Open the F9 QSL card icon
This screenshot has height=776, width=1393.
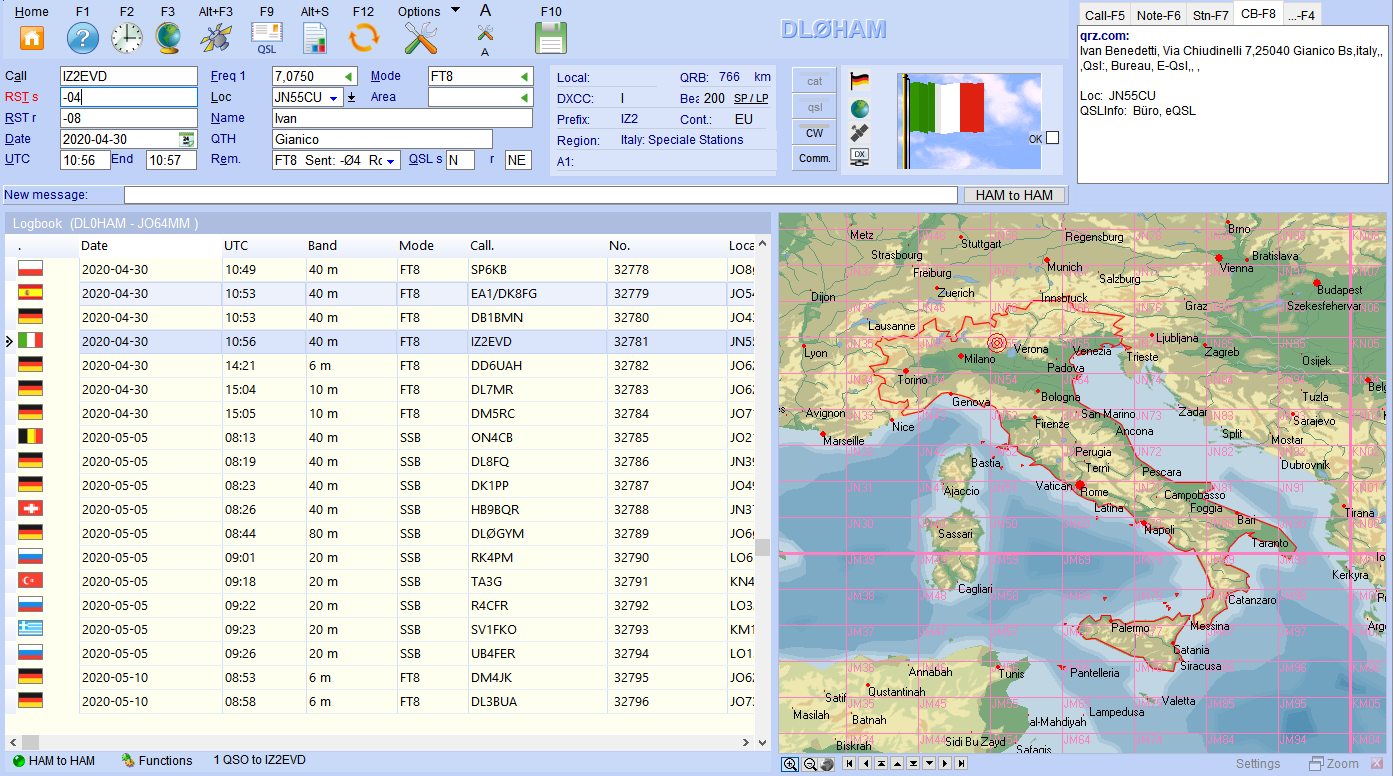(x=266, y=38)
